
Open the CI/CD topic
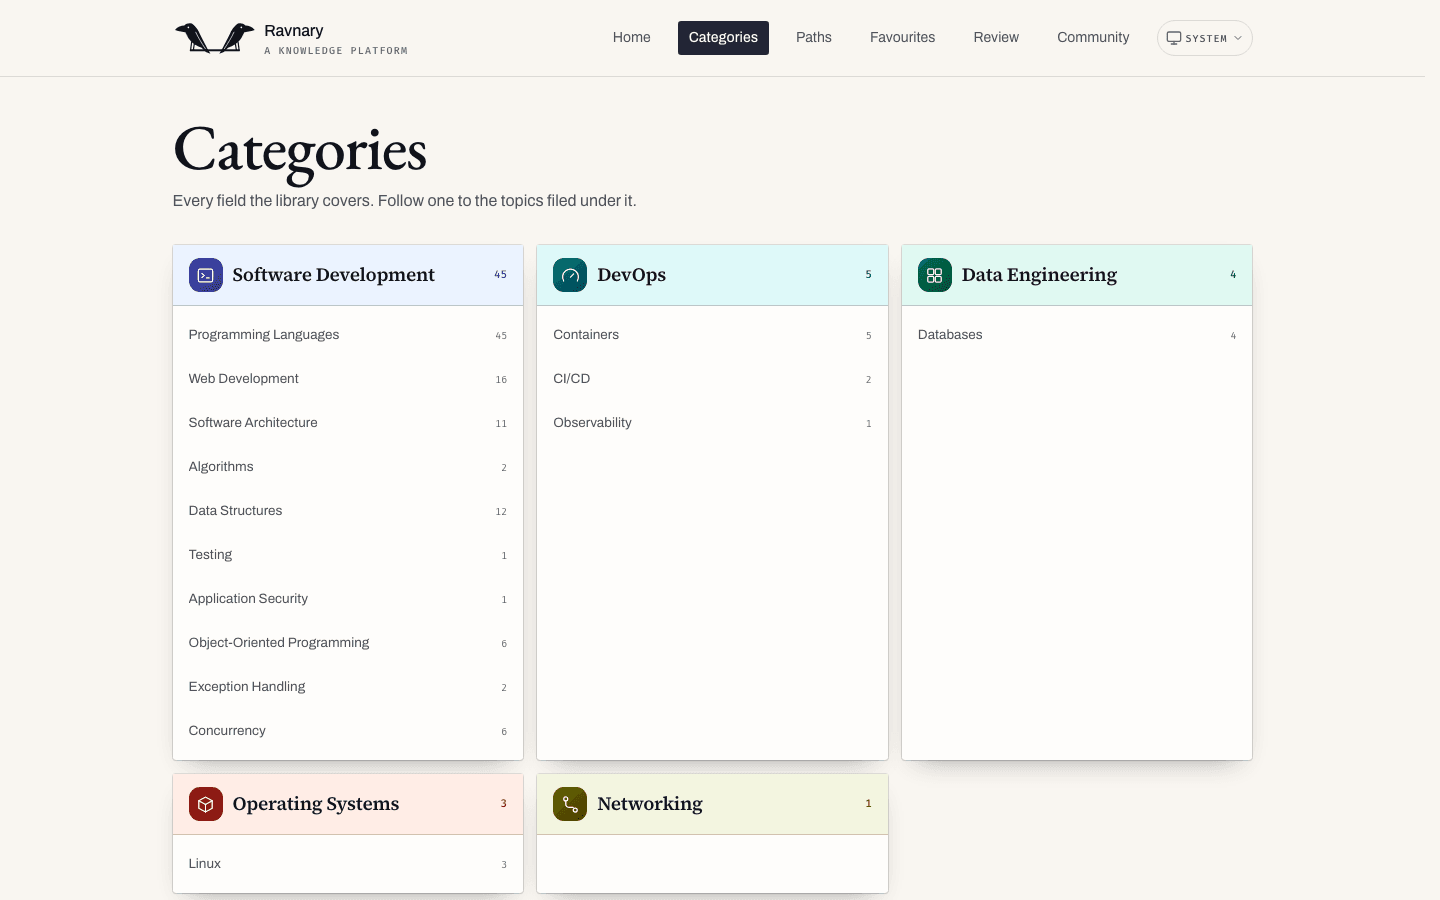tap(712, 379)
